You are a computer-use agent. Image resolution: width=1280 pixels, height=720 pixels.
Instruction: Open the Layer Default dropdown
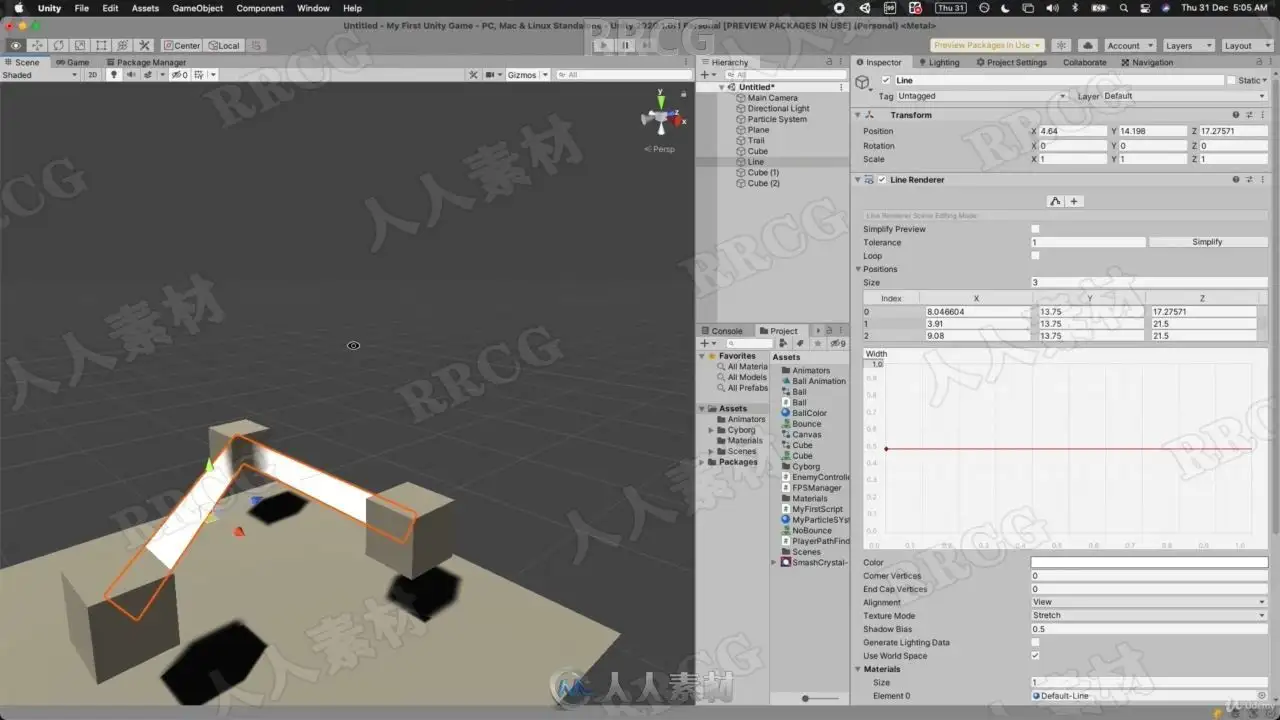tap(1185, 96)
